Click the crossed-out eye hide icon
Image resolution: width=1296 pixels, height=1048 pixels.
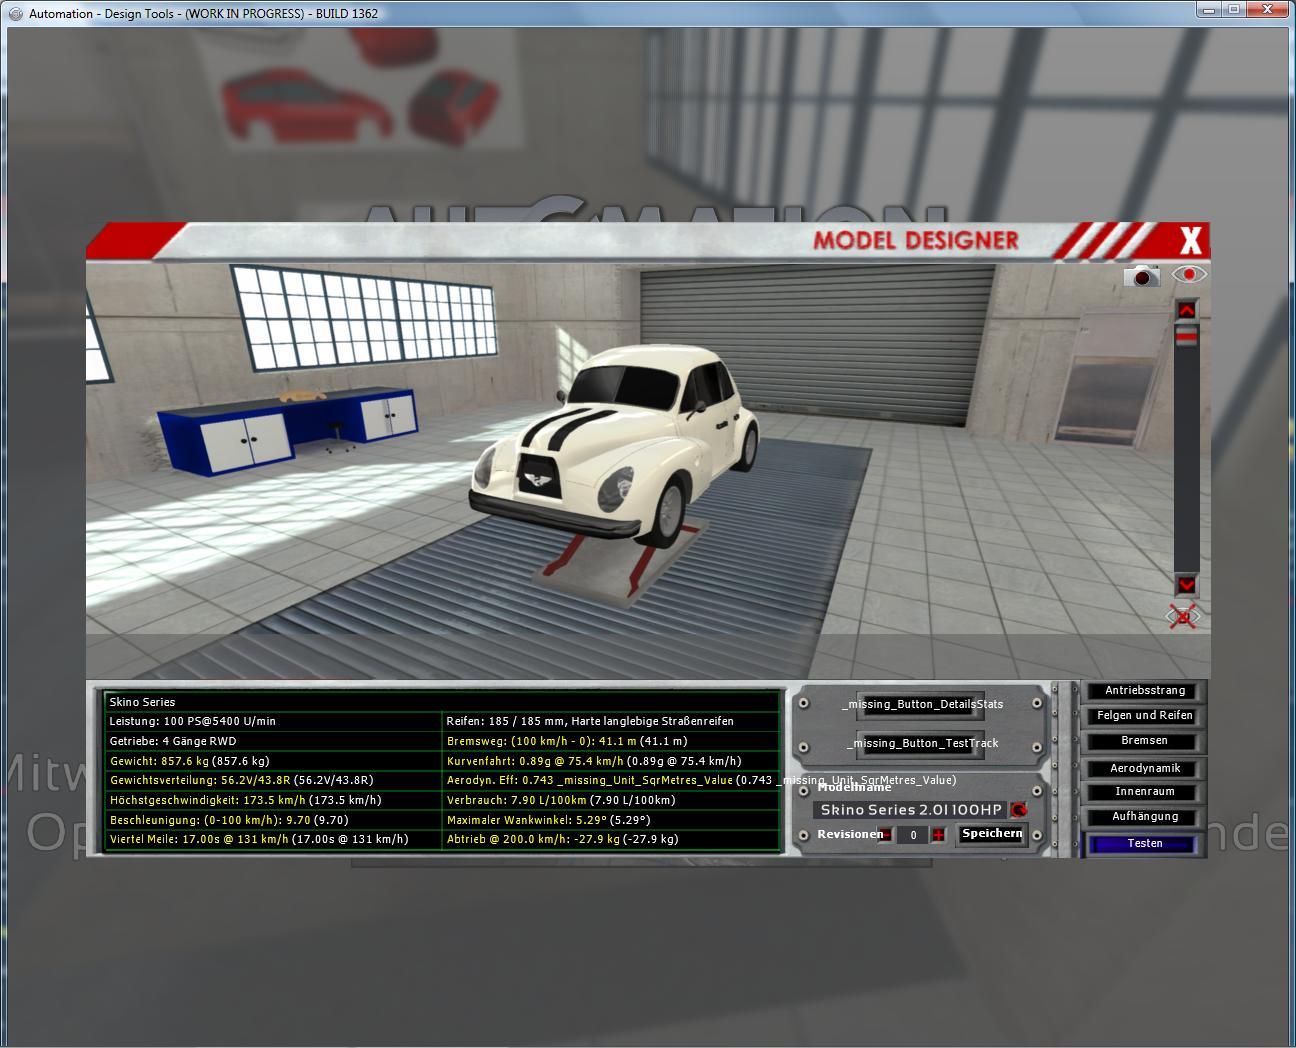(1184, 617)
